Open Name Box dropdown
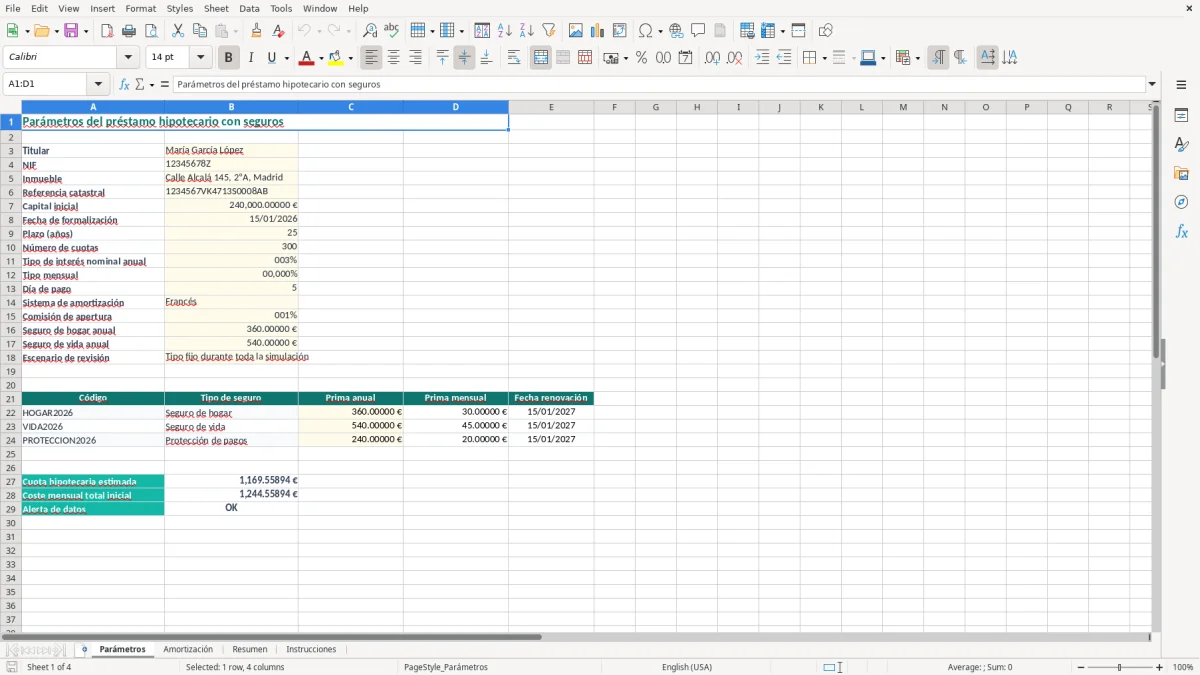1200x675 pixels. click(x=98, y=85)
